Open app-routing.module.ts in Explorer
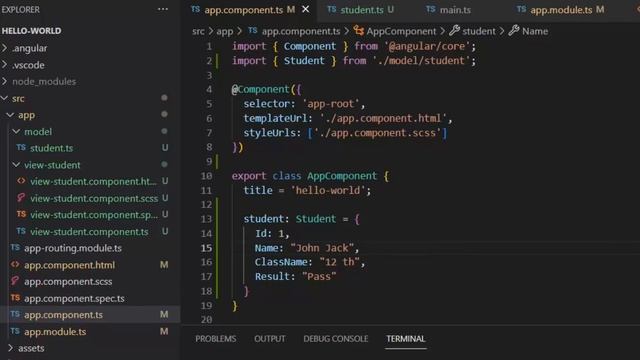Screen dimensions: 640x360 (73, 248)
